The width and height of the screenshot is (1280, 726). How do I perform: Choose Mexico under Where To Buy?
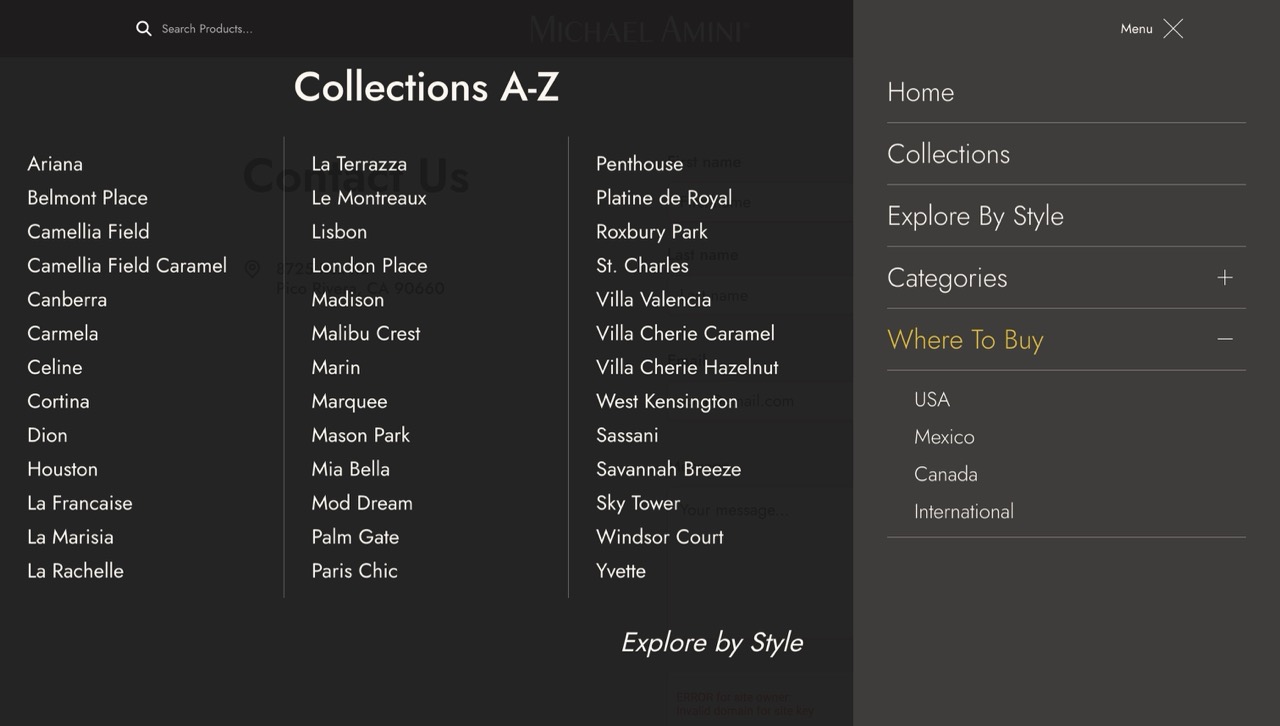[944, 437]
